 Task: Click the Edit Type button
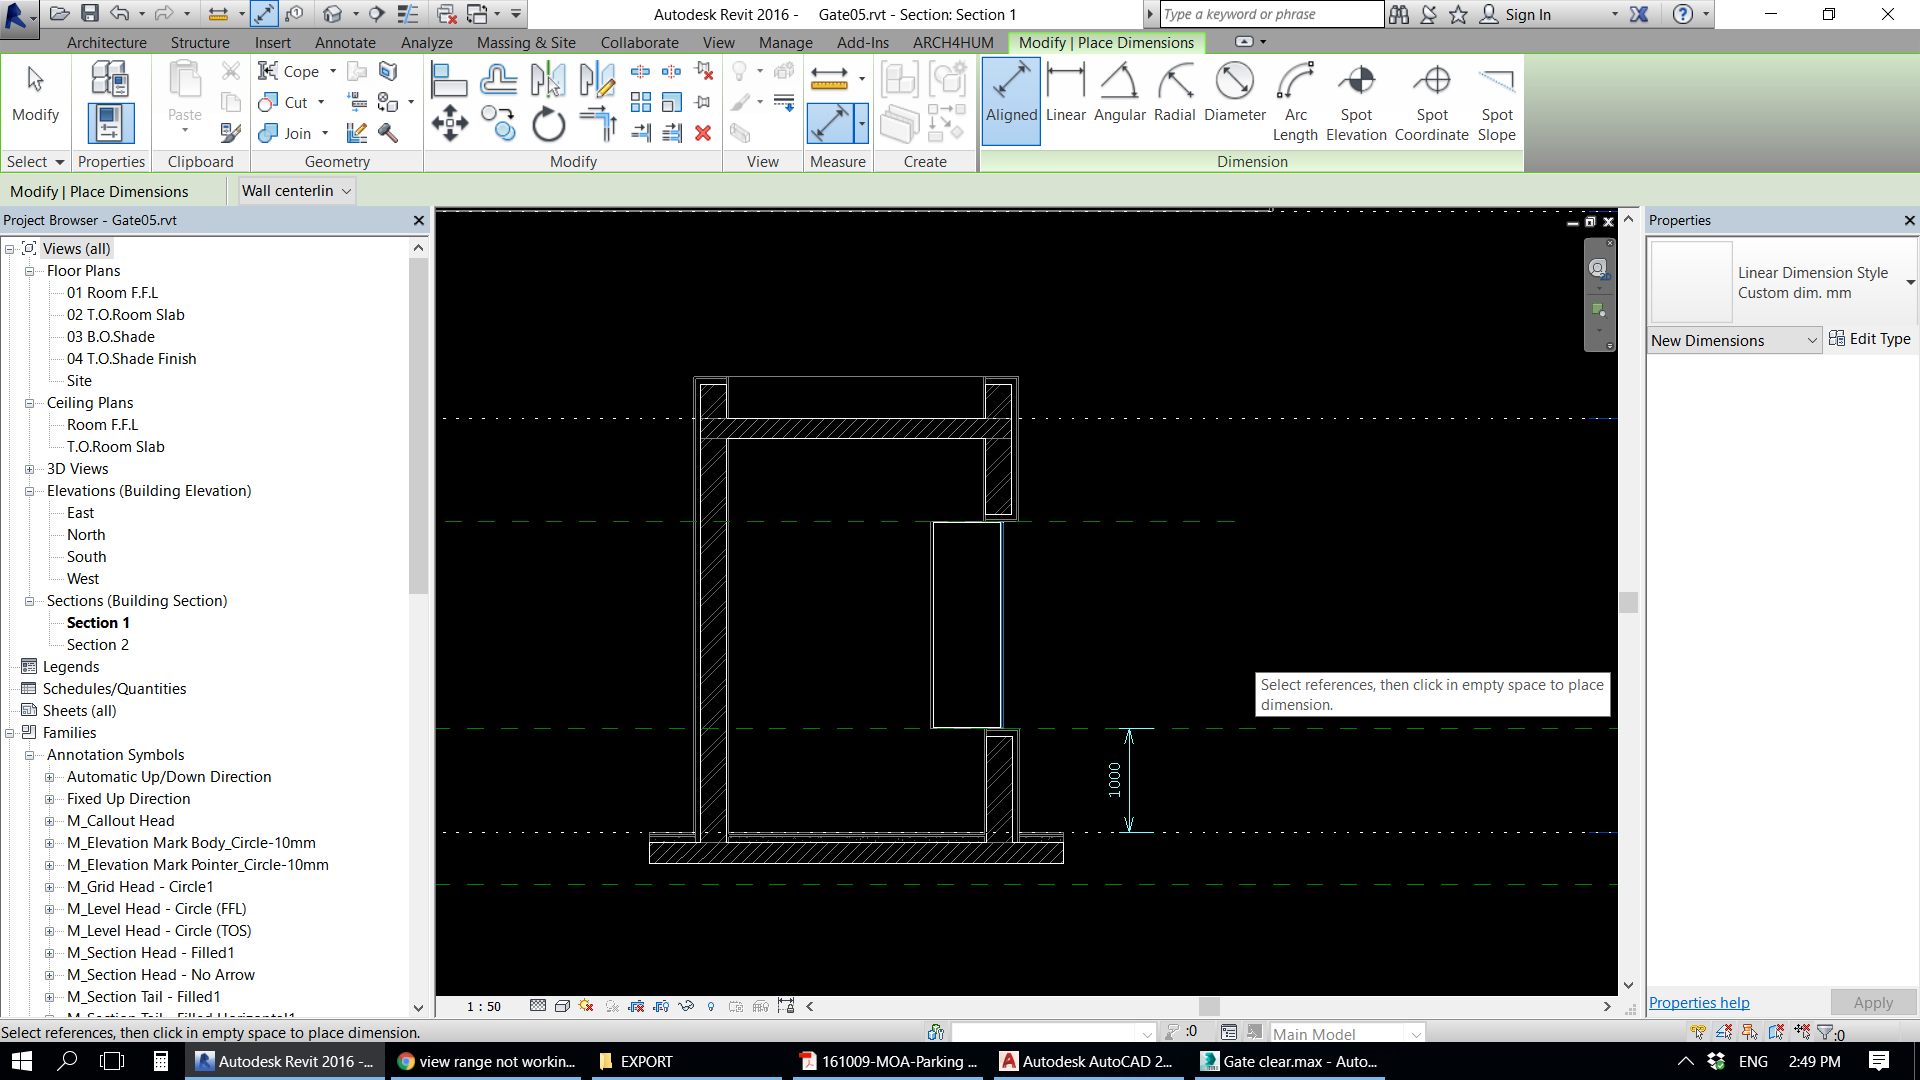point(1869,339)
